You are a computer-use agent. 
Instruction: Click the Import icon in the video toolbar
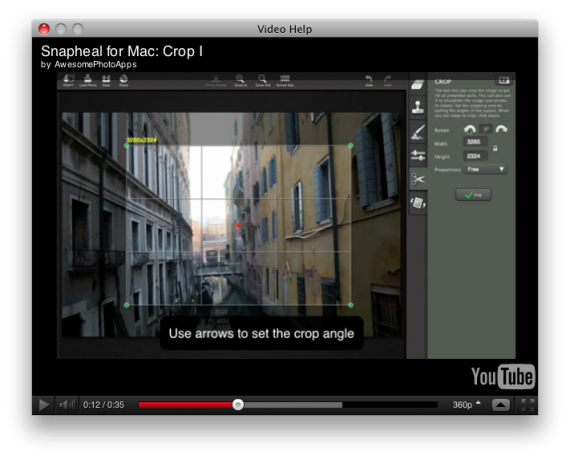click(68, 80)
